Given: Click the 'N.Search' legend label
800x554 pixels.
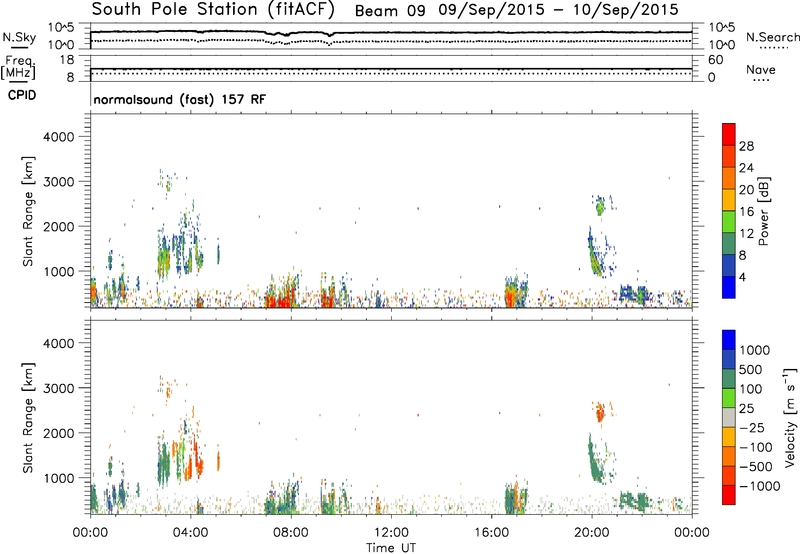Looking at the screenshot, I should [x=772, y=37].
